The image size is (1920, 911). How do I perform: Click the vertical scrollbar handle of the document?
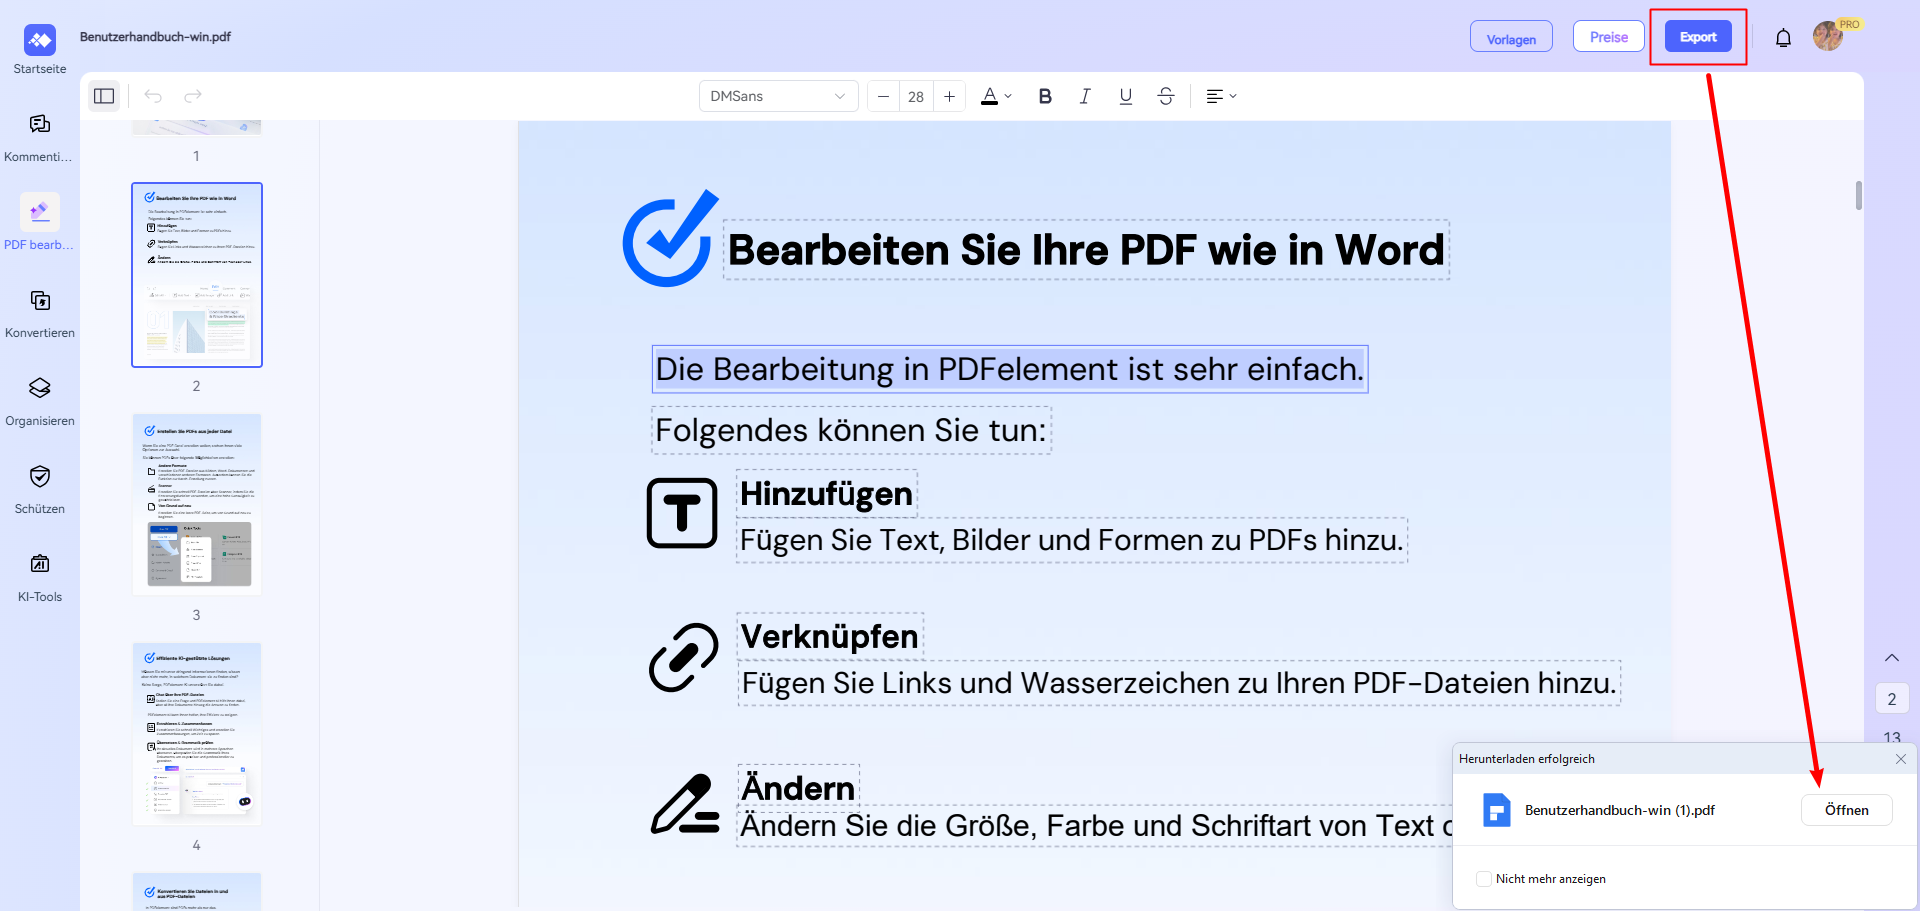pos(1859,195)
